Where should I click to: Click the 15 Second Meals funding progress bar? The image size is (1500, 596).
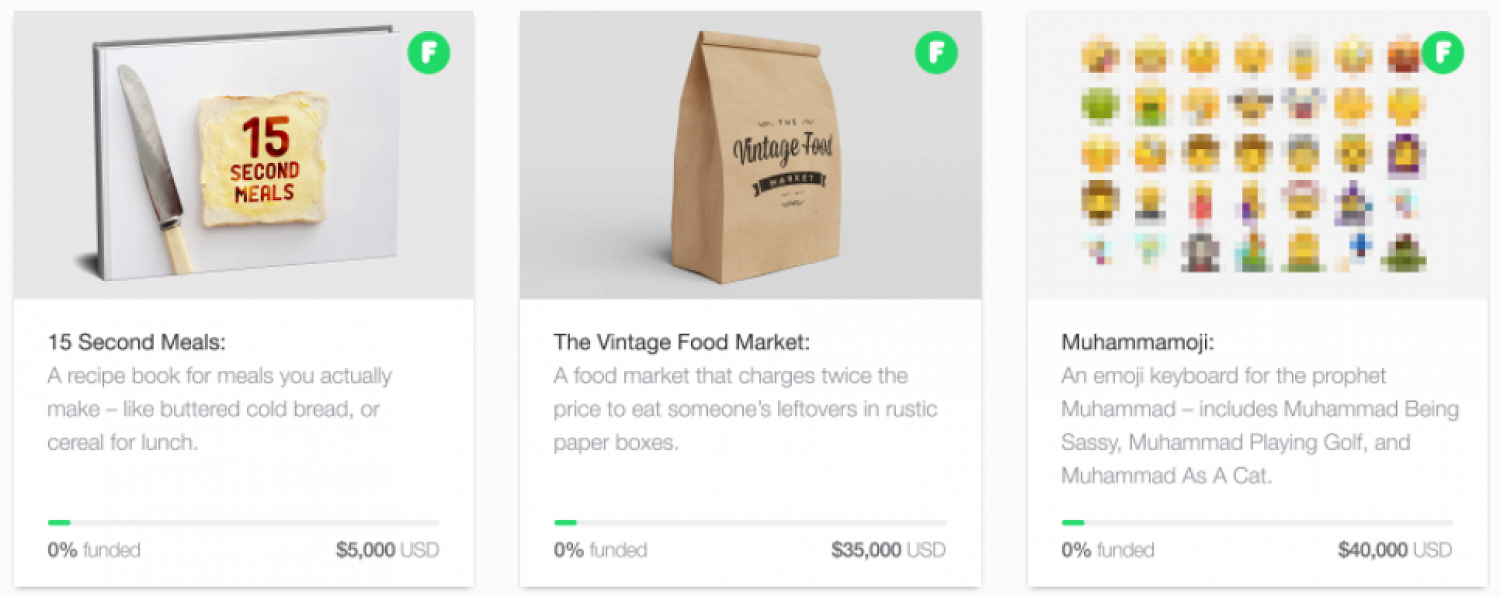[x=243, y=522]
